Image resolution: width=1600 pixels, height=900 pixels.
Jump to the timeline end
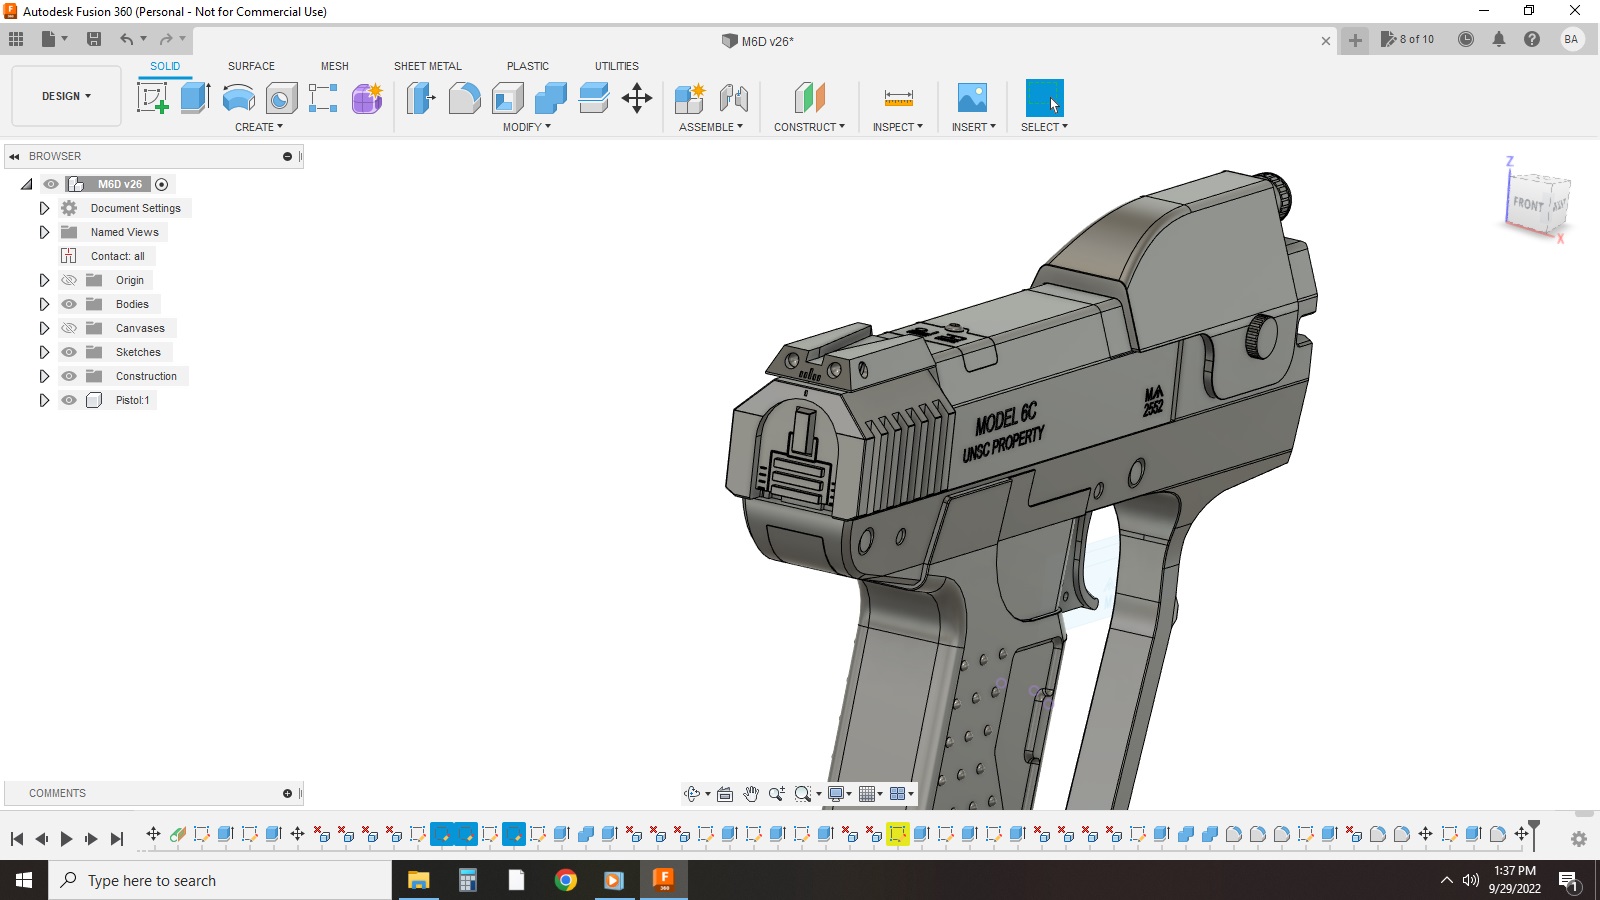click(117, 839)
